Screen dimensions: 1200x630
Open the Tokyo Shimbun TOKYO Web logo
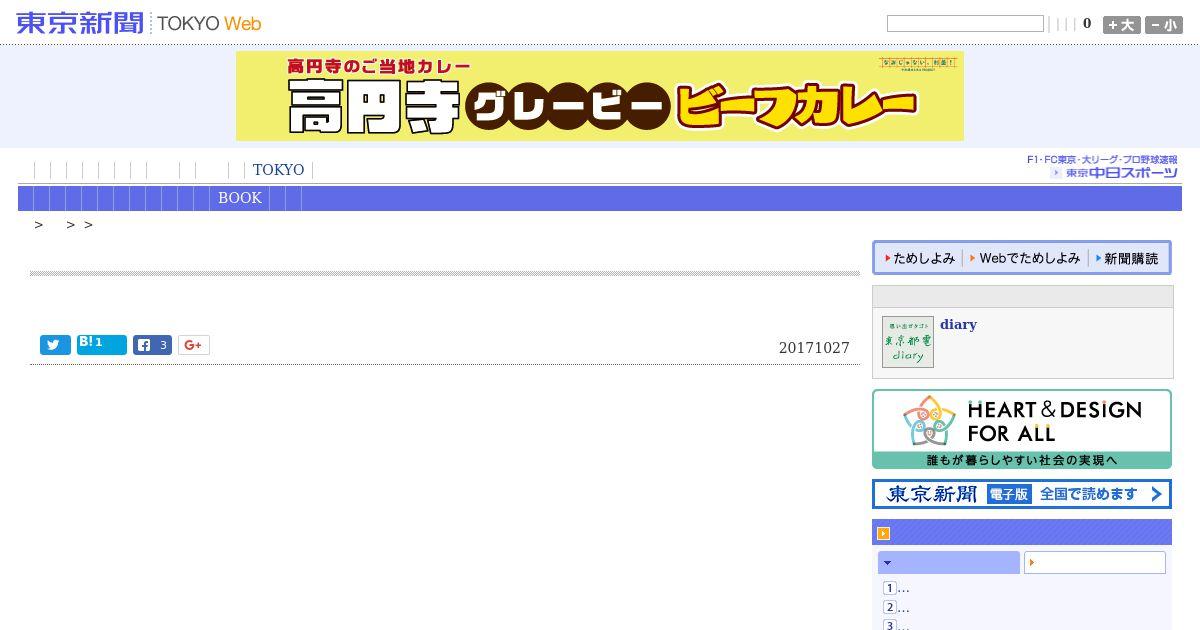[139, 23]
